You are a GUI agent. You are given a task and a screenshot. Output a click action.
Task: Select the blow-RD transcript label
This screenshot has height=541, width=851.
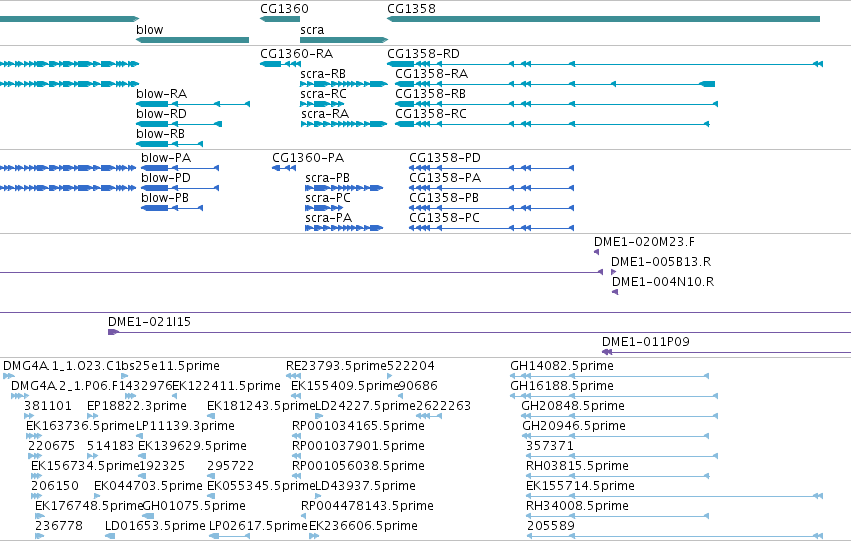(x=162, y=114)
